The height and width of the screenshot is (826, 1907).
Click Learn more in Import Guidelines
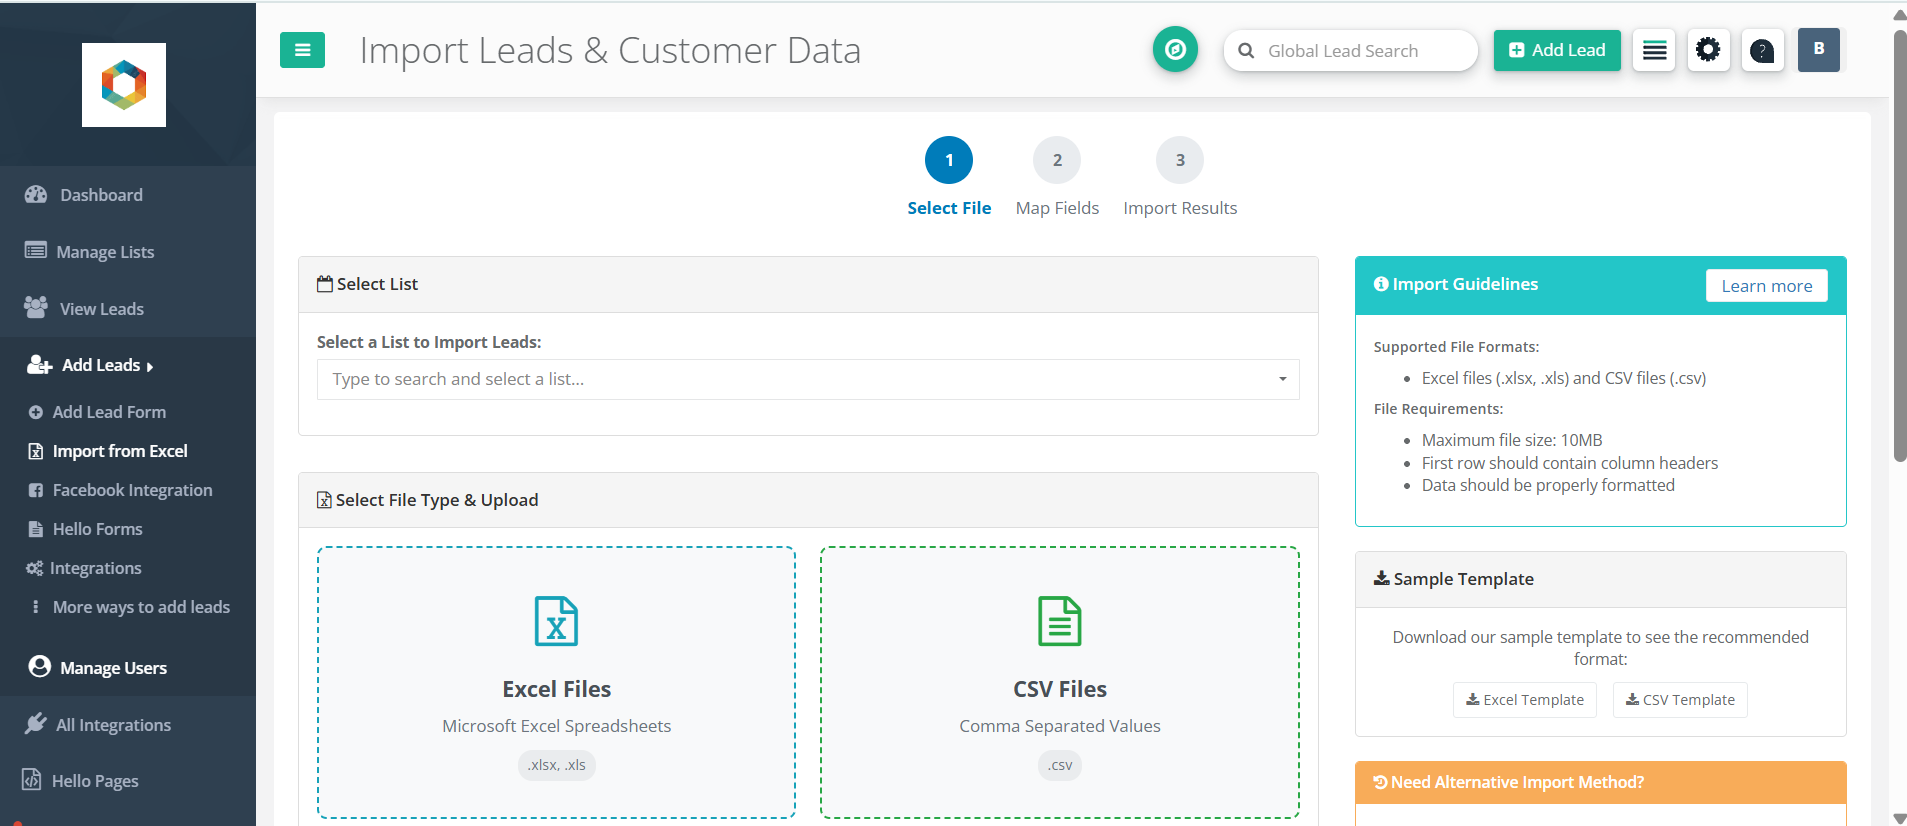(1766, 286)
